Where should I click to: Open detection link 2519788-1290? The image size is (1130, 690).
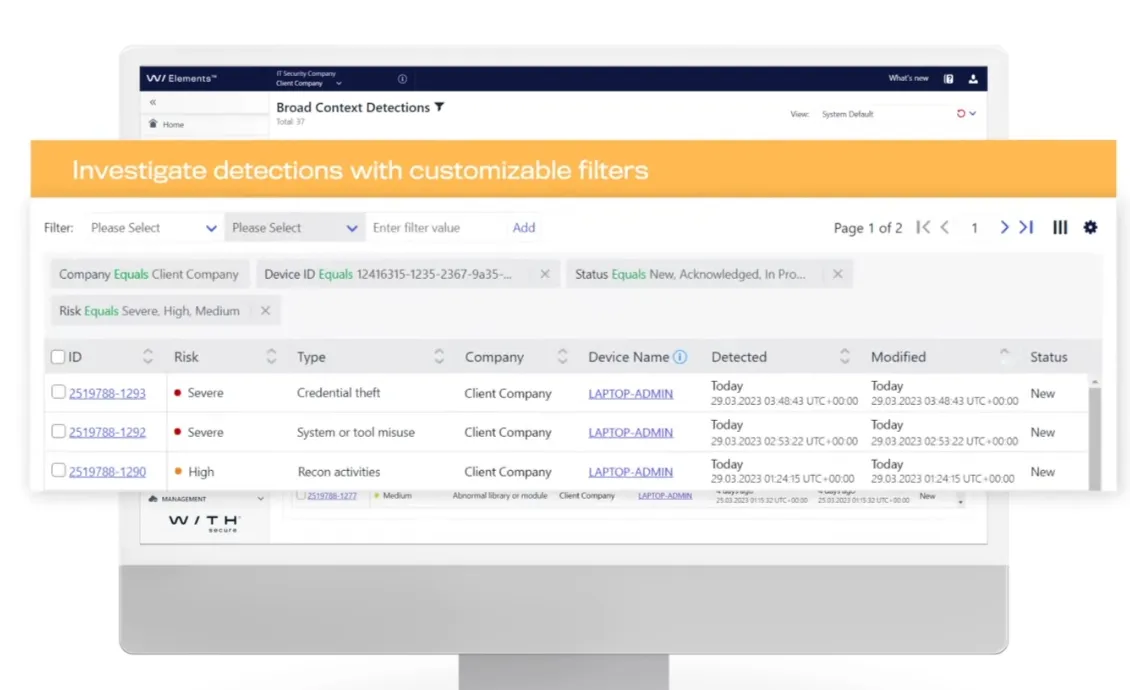[107, 472]
